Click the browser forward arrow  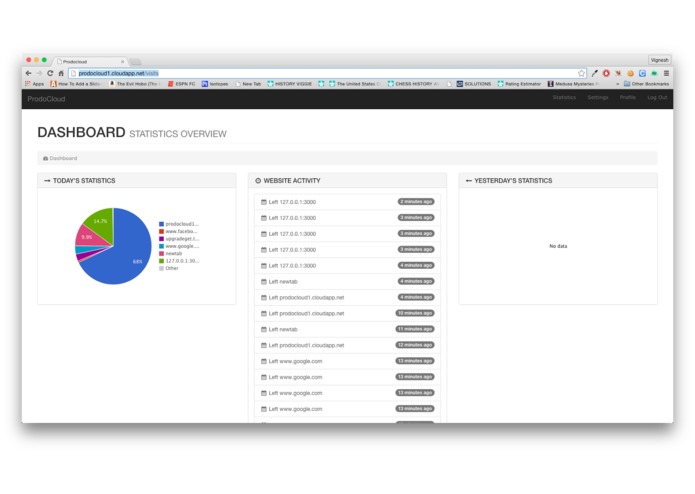39,73
